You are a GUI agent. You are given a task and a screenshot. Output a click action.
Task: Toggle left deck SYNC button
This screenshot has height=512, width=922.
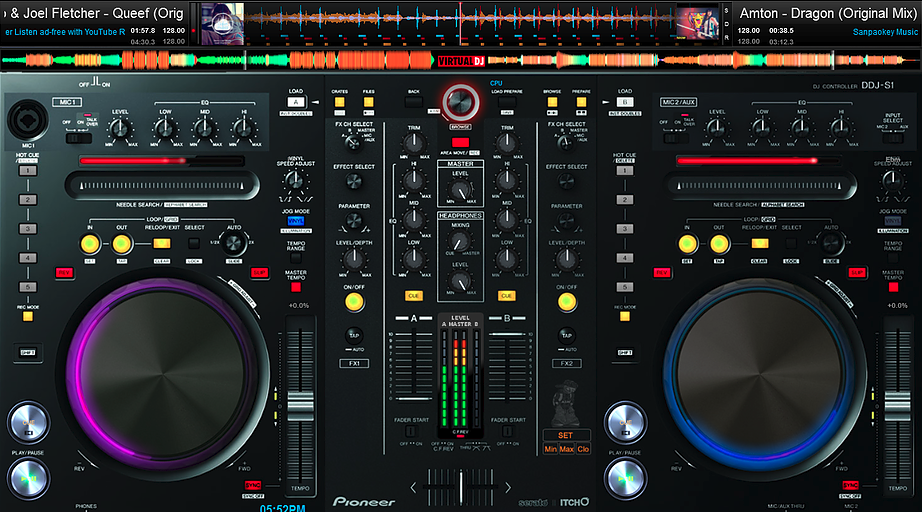point(253,486)
